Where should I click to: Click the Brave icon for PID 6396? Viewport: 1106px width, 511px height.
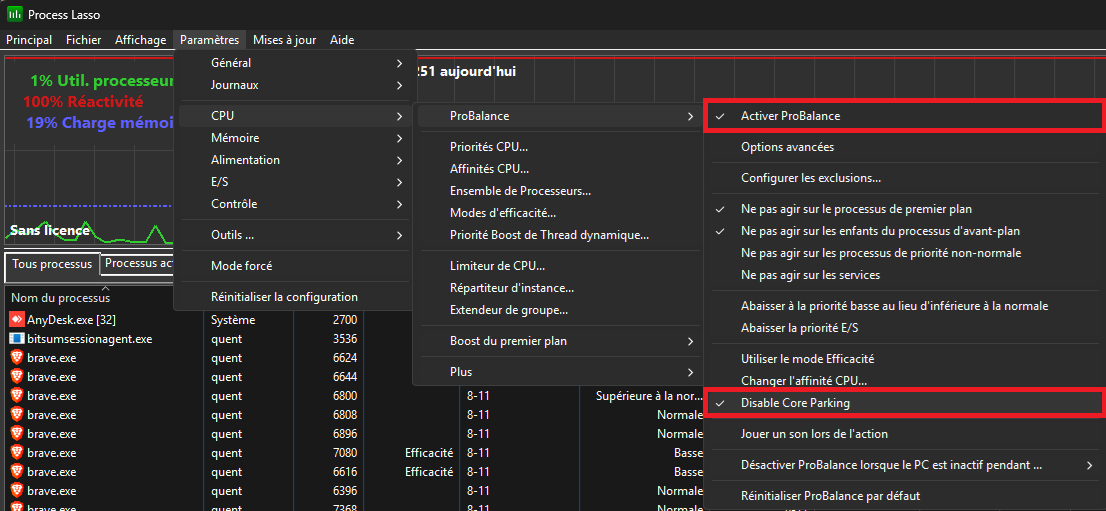(17, 491)
